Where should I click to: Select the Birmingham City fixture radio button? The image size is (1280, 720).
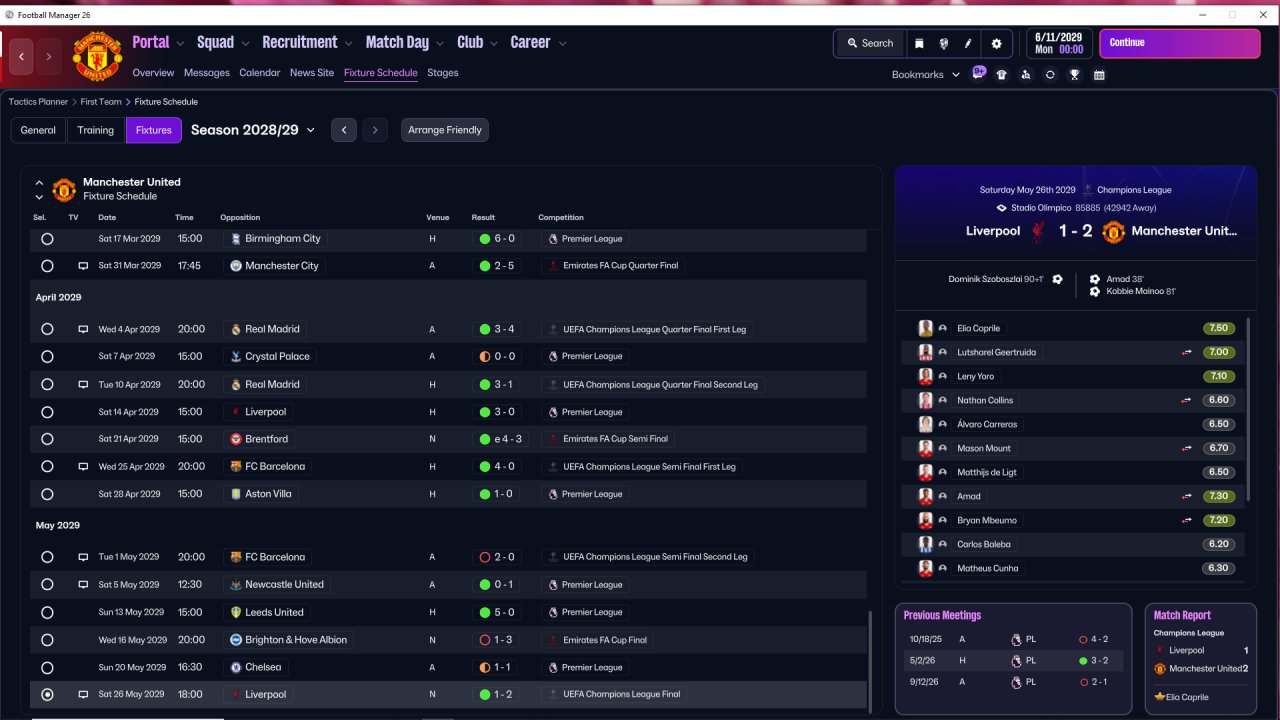[x=47, y=239]
